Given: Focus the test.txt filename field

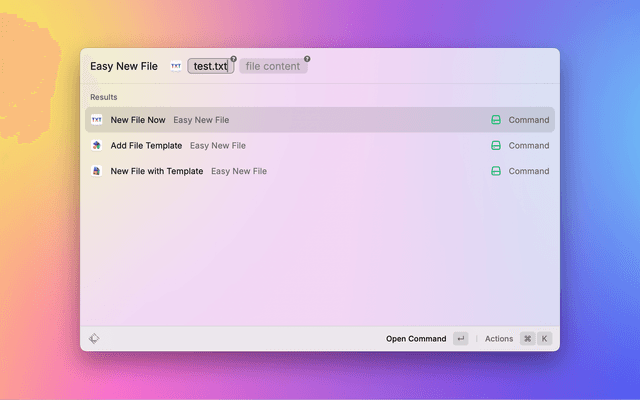Looking at the screenshot, I should [x=210, y=66].
